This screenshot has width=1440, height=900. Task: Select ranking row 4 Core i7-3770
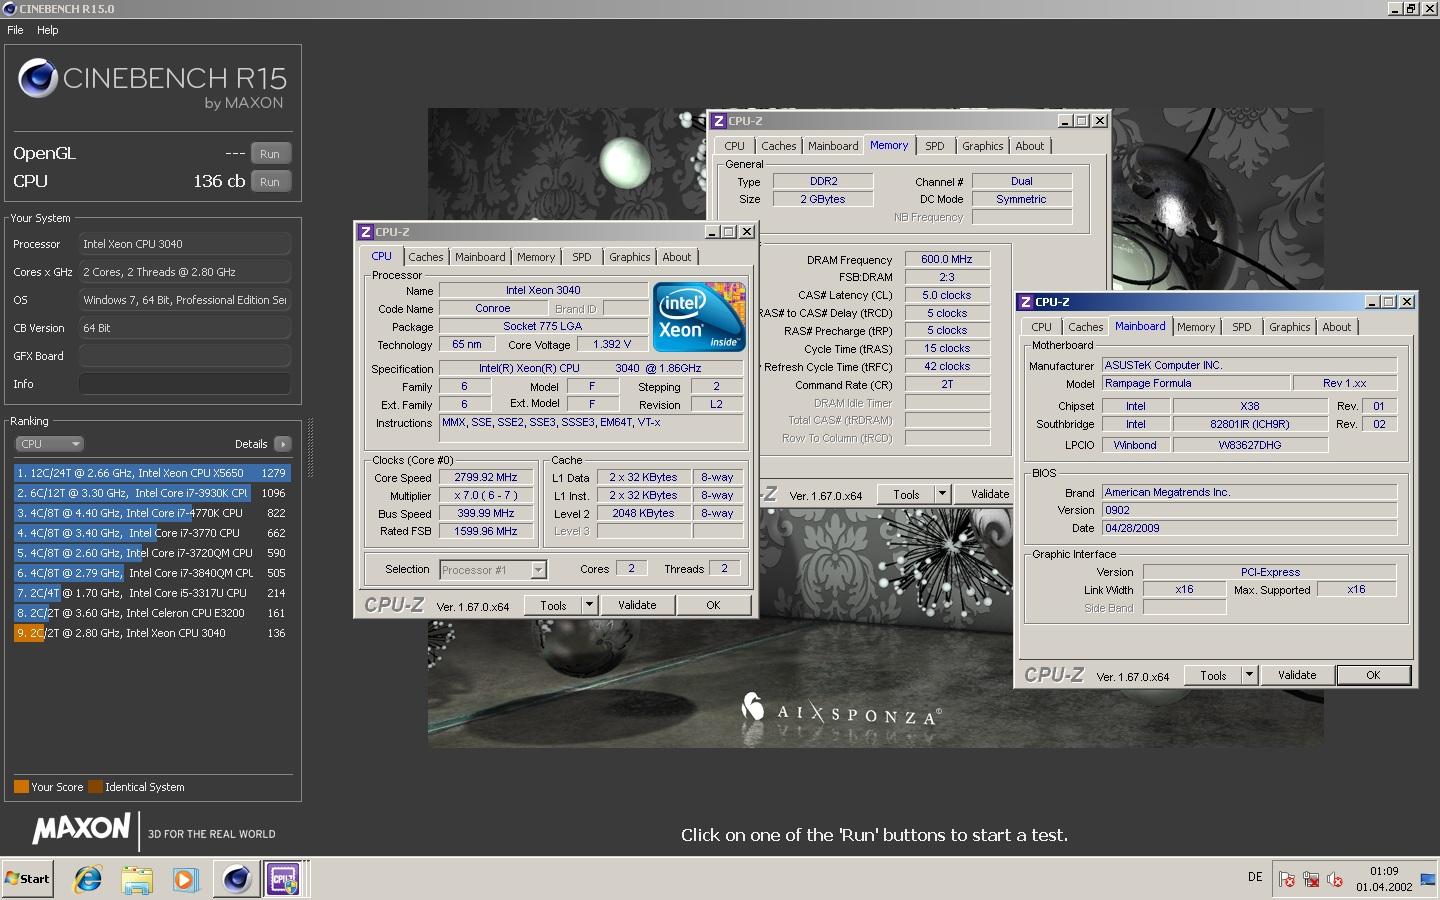click(x=152, y=533)
